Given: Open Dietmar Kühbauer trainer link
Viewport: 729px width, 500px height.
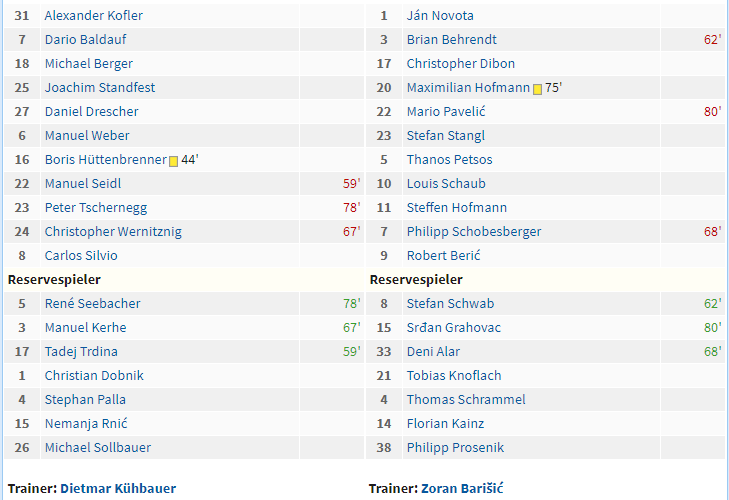Looking at the screenshot, I should [118, 488].
